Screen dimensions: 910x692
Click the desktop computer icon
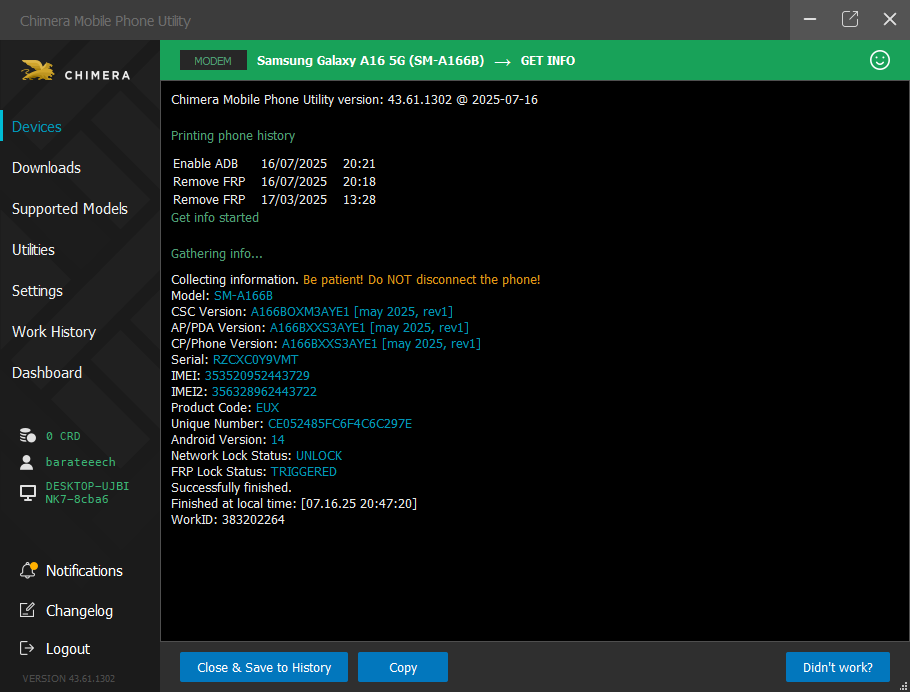[27, 493]
